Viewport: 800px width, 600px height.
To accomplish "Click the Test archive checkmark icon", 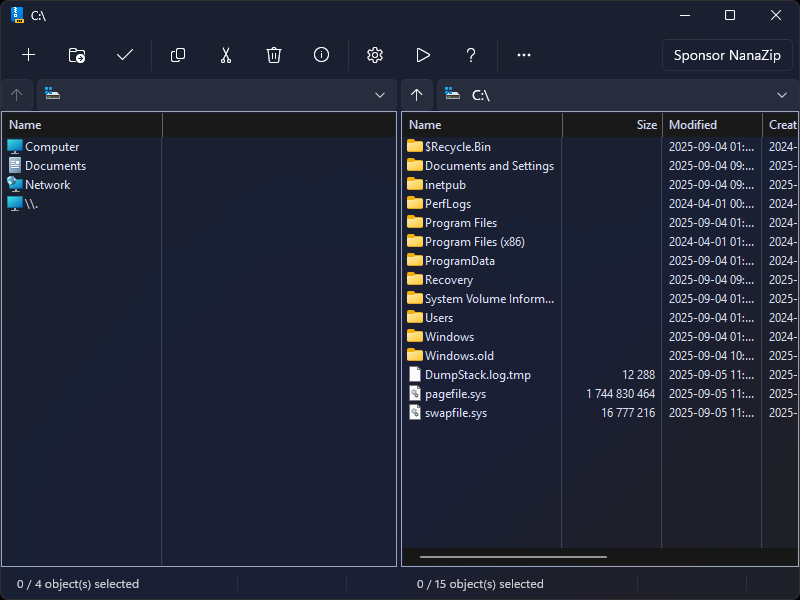I will (124, 55).
